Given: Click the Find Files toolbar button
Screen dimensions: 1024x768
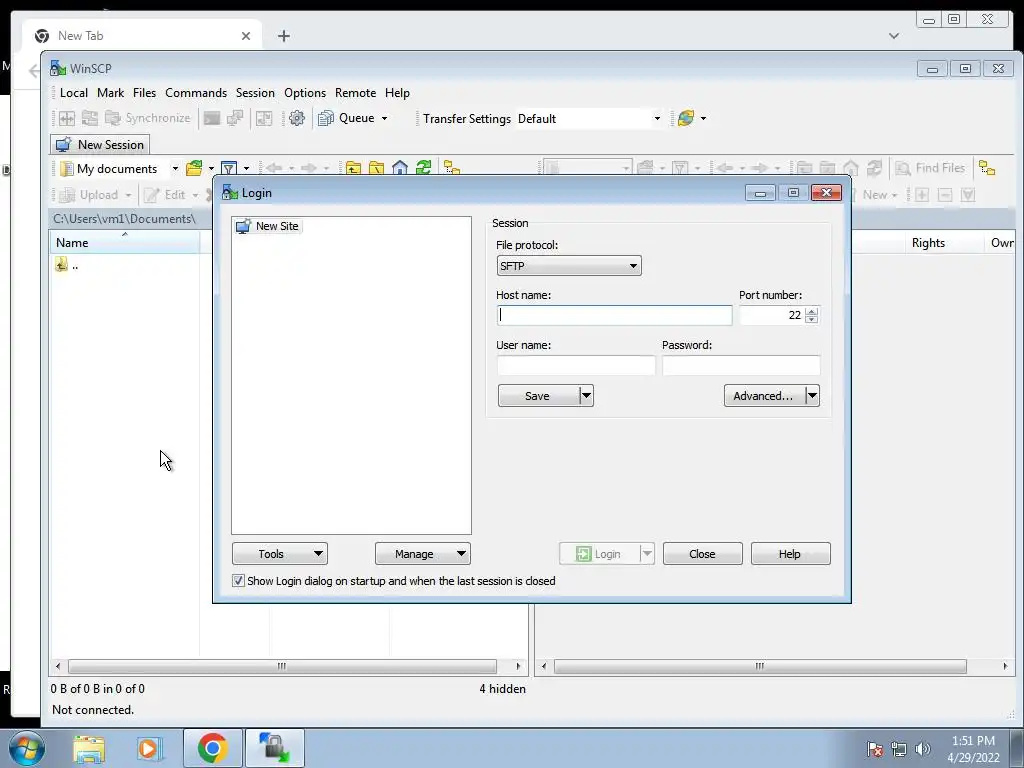Looking at the screenshot, I should pos(930,168).
